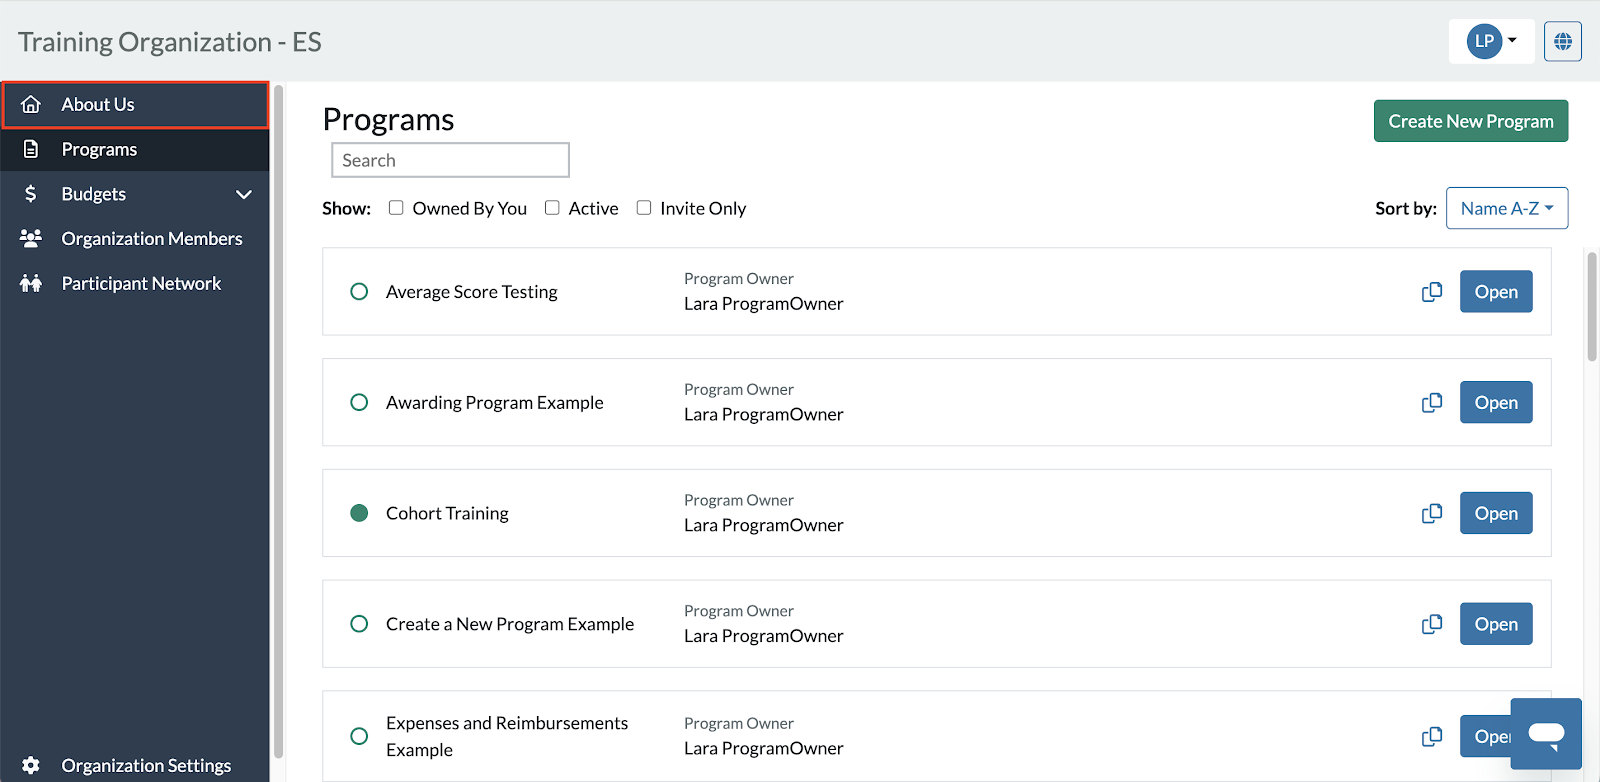Duplicate the Cohort Training program
This screenshot has width=1600, height=782.
click(x=1432, y=514)
